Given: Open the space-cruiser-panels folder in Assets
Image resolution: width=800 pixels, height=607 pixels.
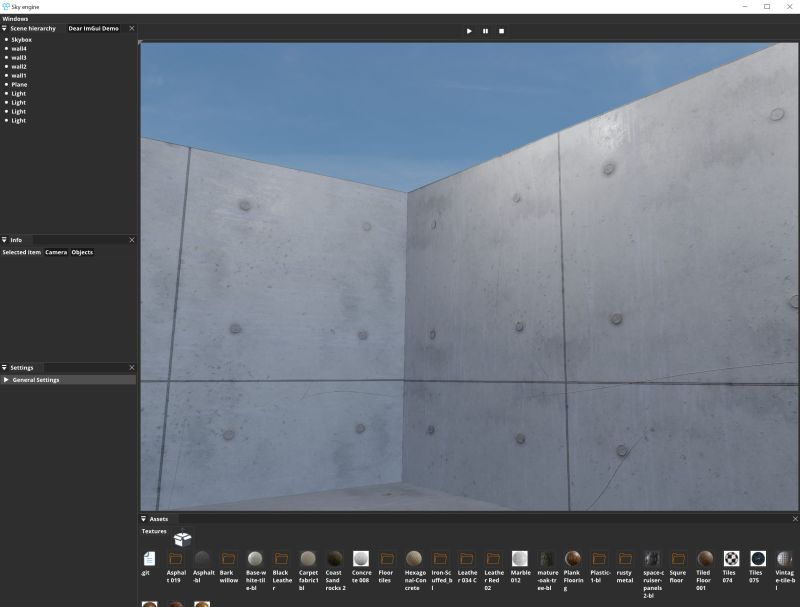Looking at the screenshot, I should [651, 560].
